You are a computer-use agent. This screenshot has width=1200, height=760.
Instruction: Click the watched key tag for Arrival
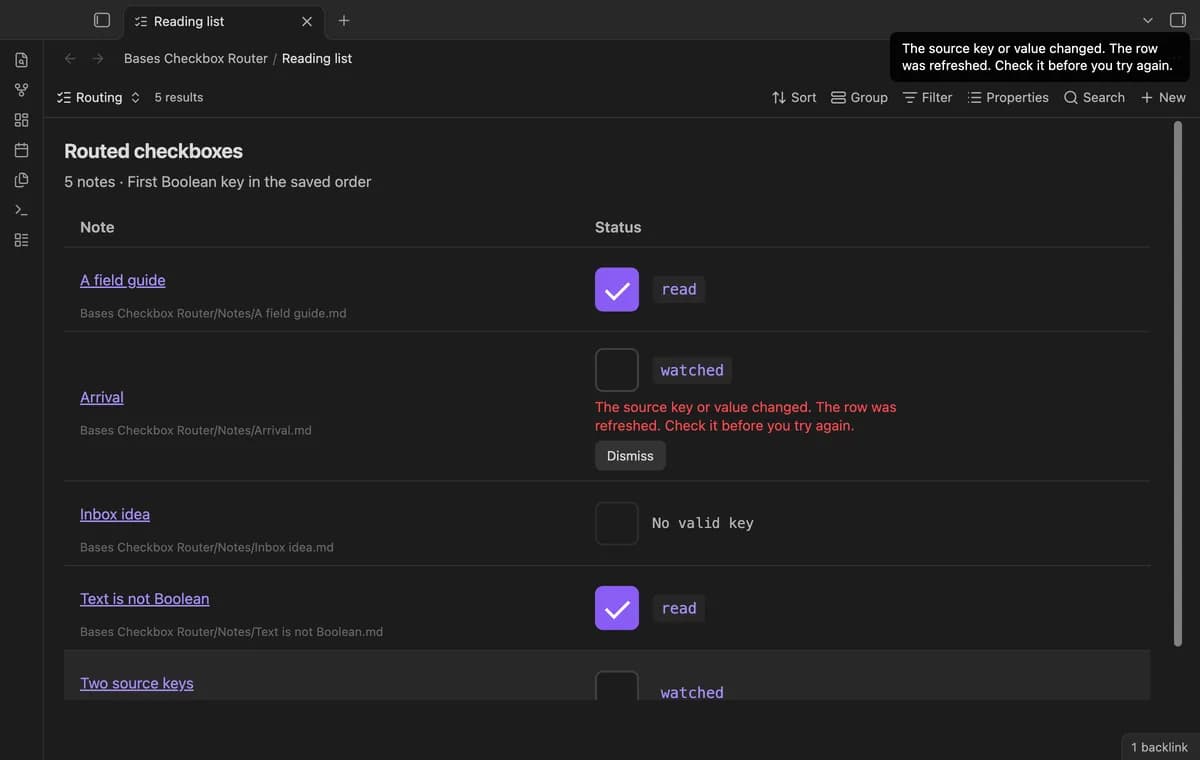pyautogui.click(x=692, y=370)
